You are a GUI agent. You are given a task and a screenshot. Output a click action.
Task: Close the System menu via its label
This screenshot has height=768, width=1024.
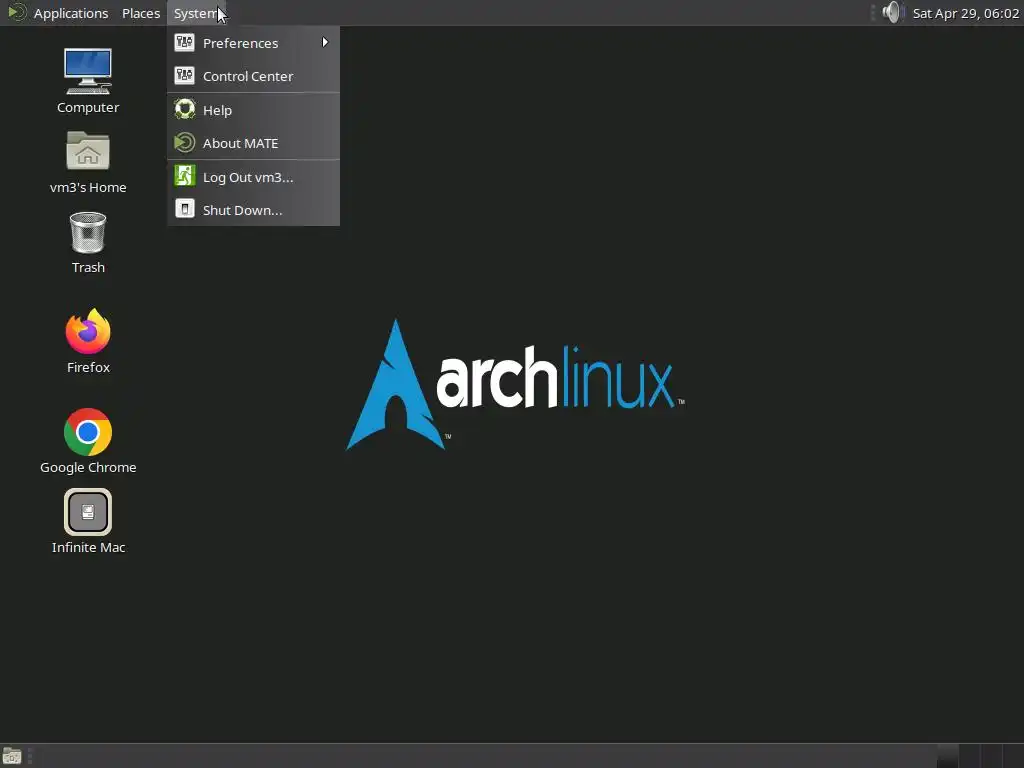(x=197, y=13)
